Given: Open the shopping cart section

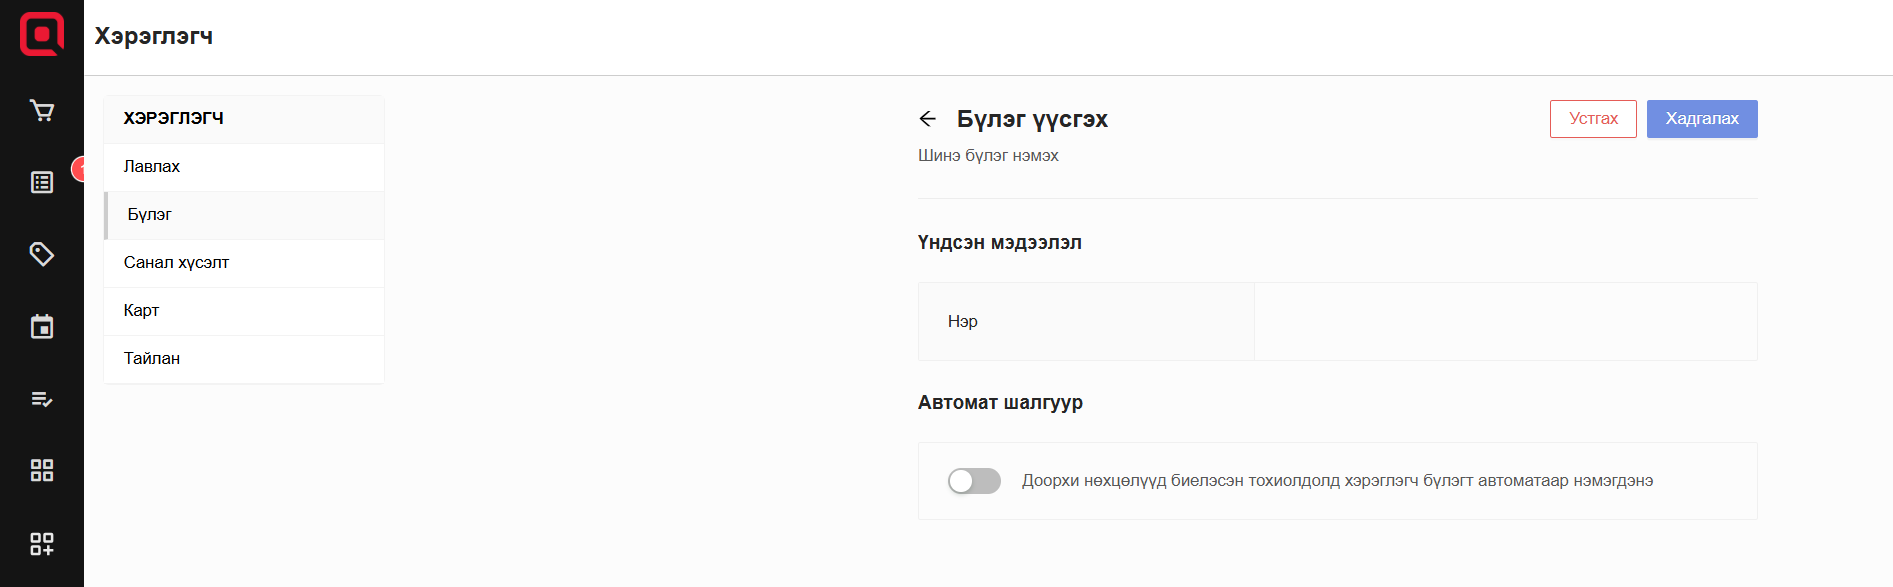Looking at the screenshot, I should tap(42, 110).
